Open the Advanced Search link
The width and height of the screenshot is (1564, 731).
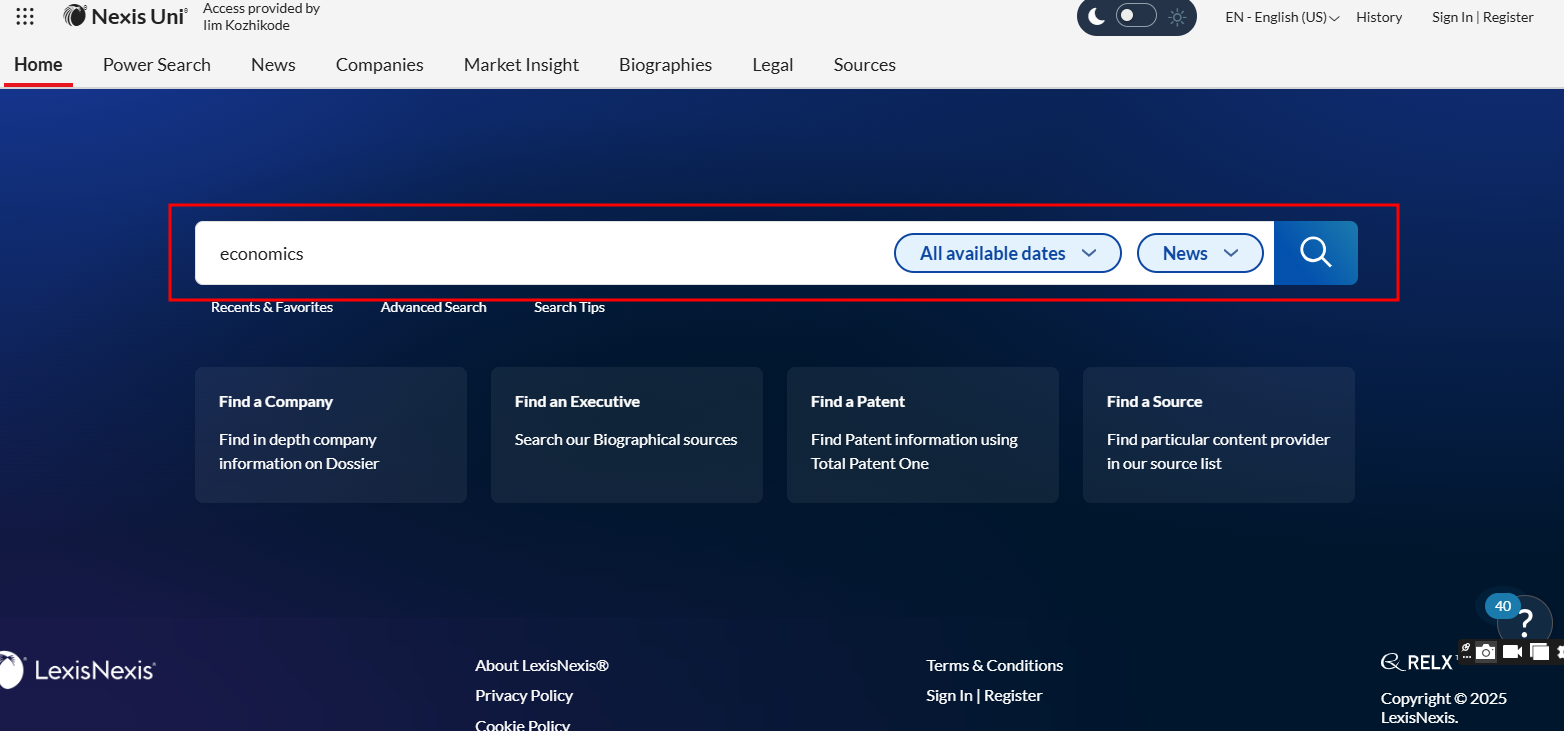point(433,307)
